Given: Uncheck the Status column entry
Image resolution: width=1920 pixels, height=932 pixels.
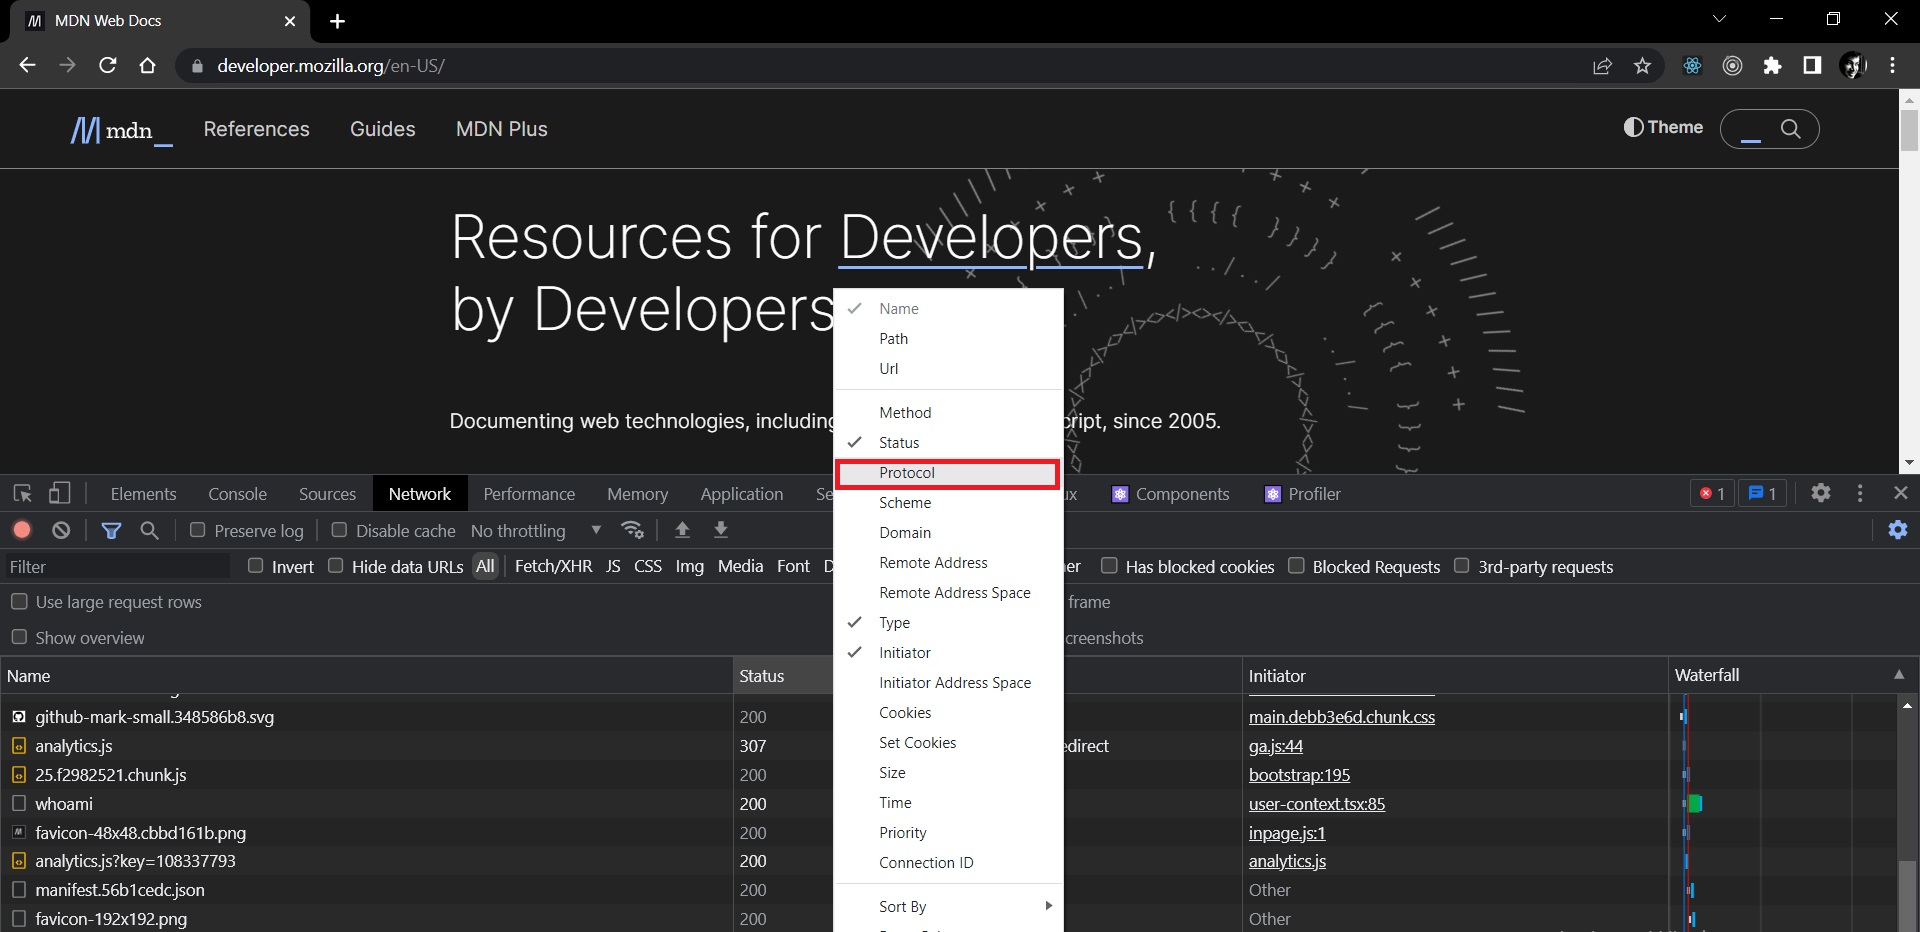Looking at the screenshot, I should pos(948,443).
